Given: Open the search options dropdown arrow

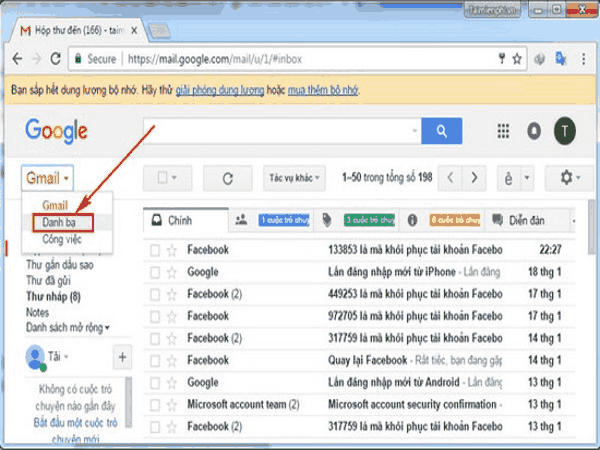Looking at the screenshot, I should pyautogui.click(x=414, y=131).
